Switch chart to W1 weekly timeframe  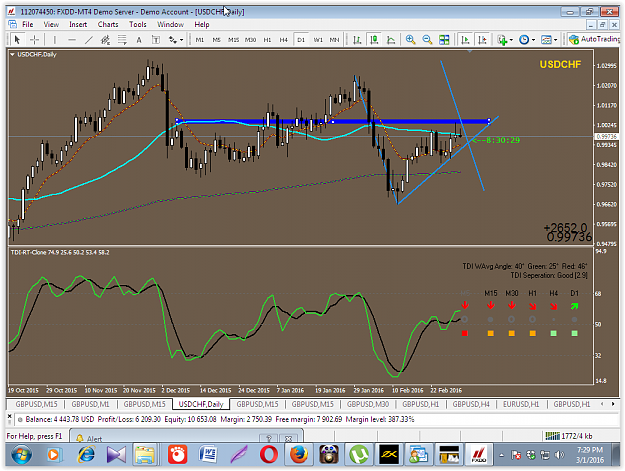tap(318, 40)
